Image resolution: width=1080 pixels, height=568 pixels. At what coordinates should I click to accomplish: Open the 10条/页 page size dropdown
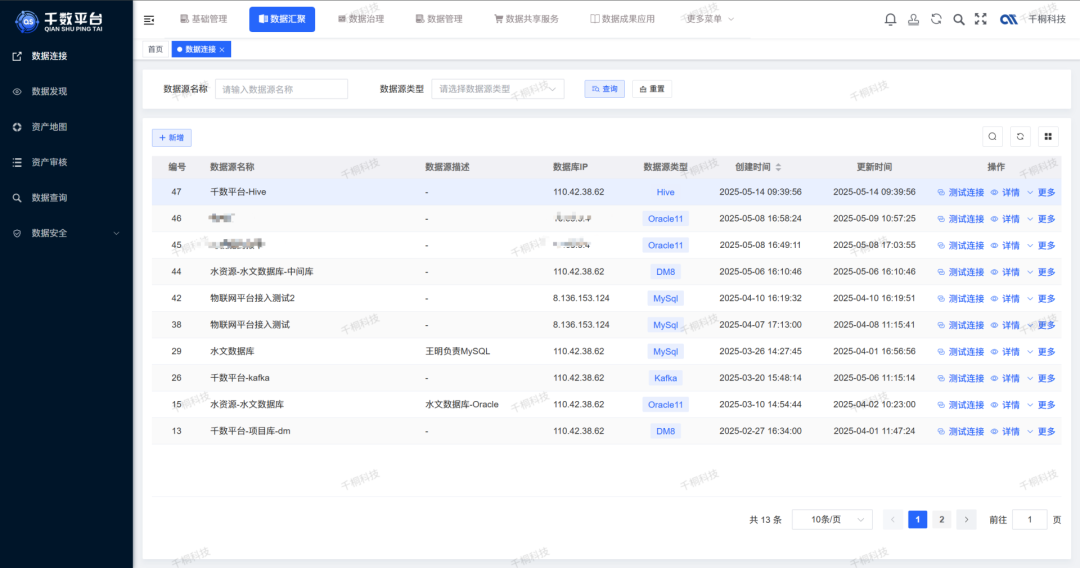(832, 520)
